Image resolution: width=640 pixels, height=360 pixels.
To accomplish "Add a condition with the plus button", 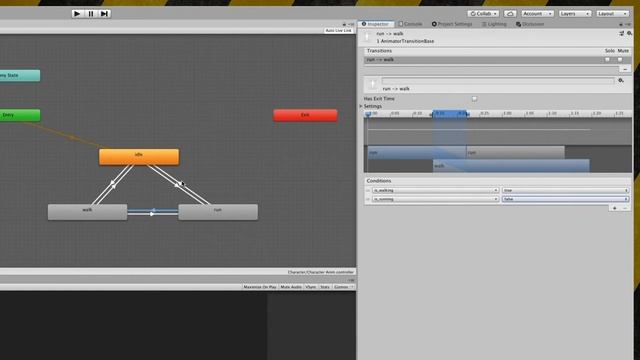I will click(614, 208).
